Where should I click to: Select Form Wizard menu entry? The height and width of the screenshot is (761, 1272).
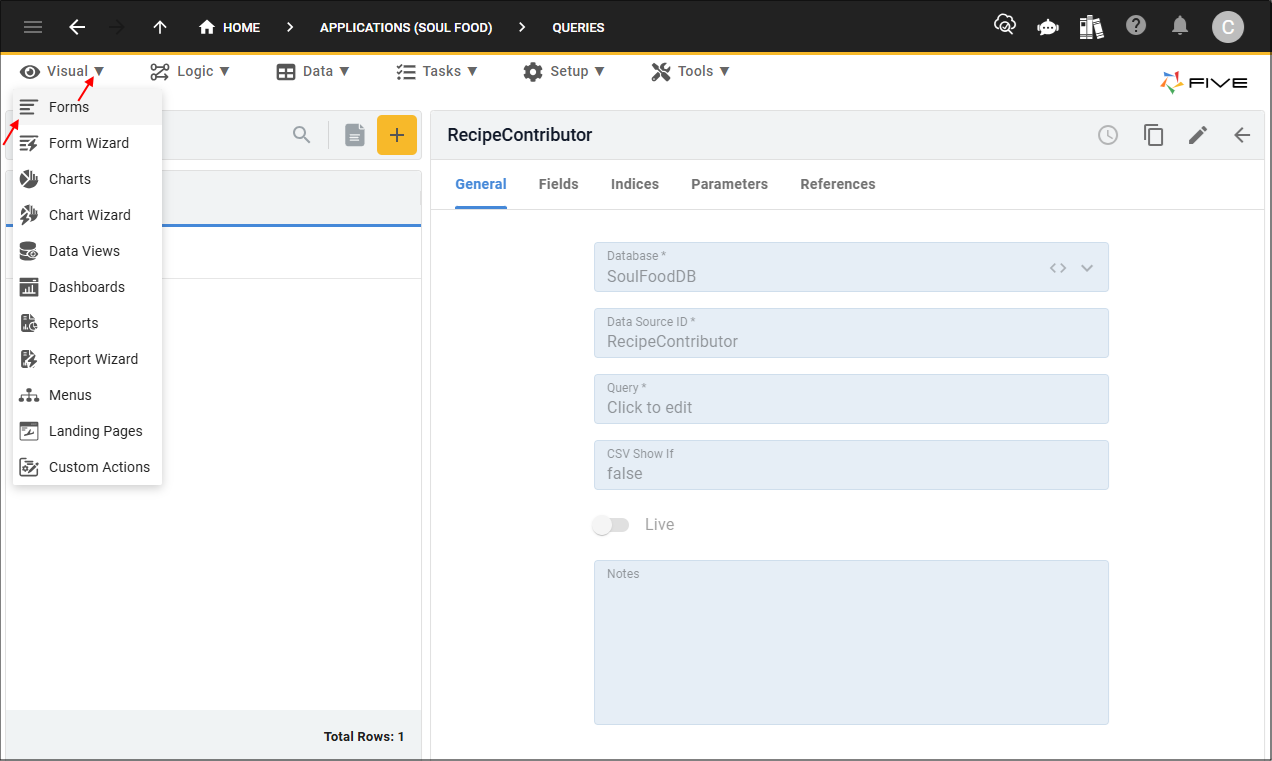pos(87,143)
